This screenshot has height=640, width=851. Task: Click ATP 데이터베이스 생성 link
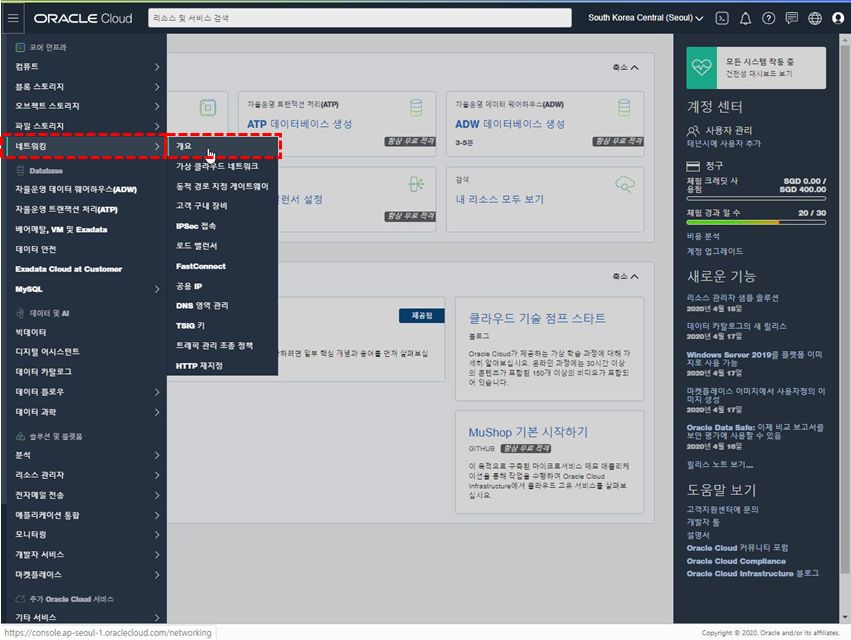point(300,124)
